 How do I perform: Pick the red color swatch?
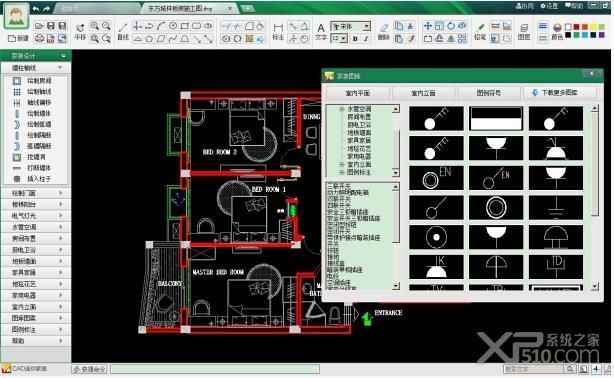click(x=576, y=27)
